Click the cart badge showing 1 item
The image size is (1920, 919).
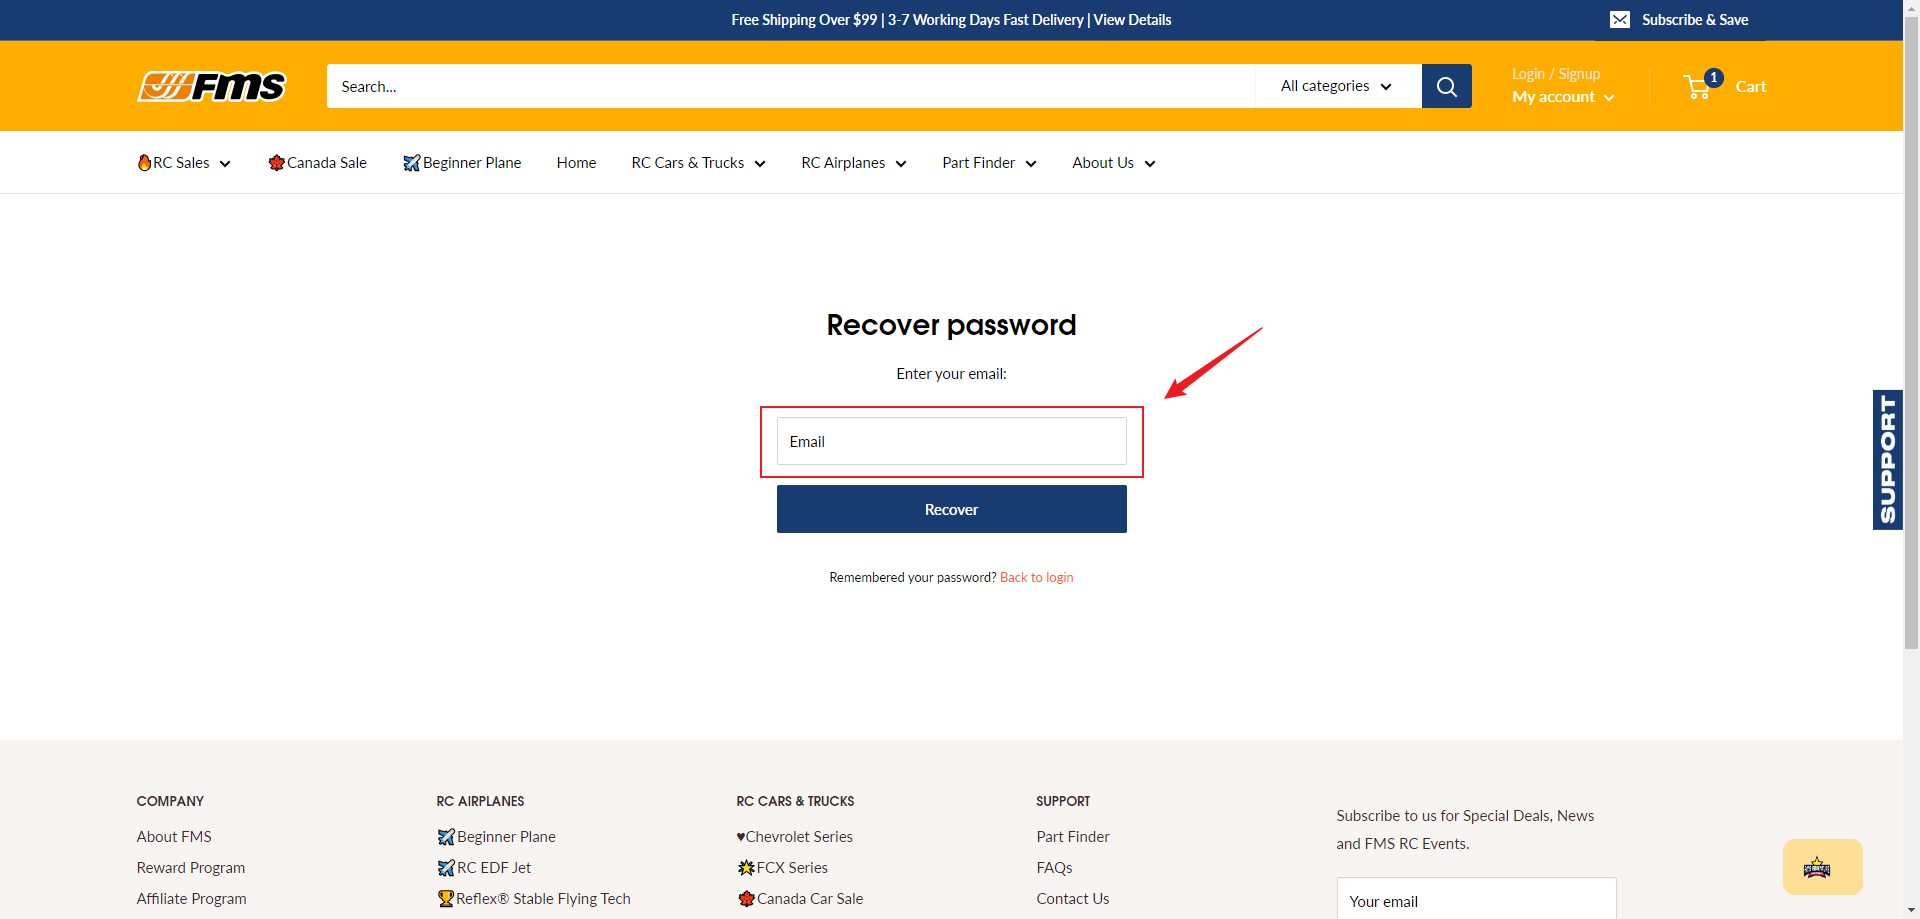1712,77
